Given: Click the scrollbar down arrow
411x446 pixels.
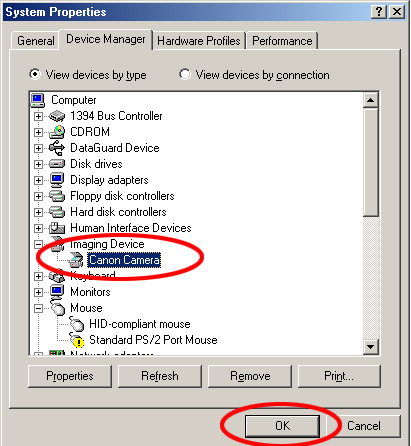Looking at the screenshot, I should pos(371,347).
